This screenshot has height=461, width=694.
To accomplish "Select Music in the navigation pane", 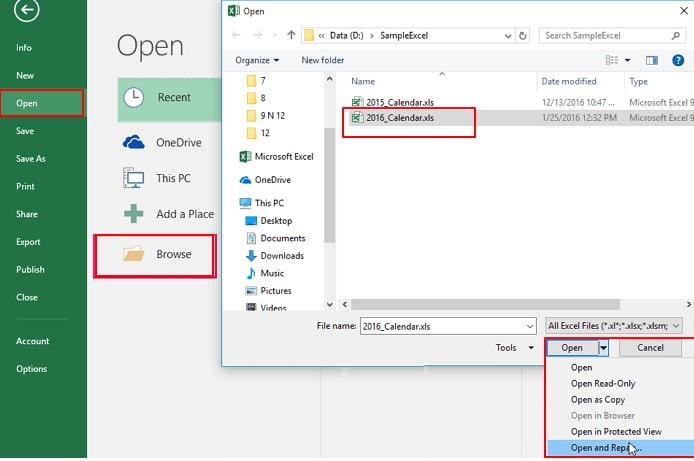I will click(265, 273).
